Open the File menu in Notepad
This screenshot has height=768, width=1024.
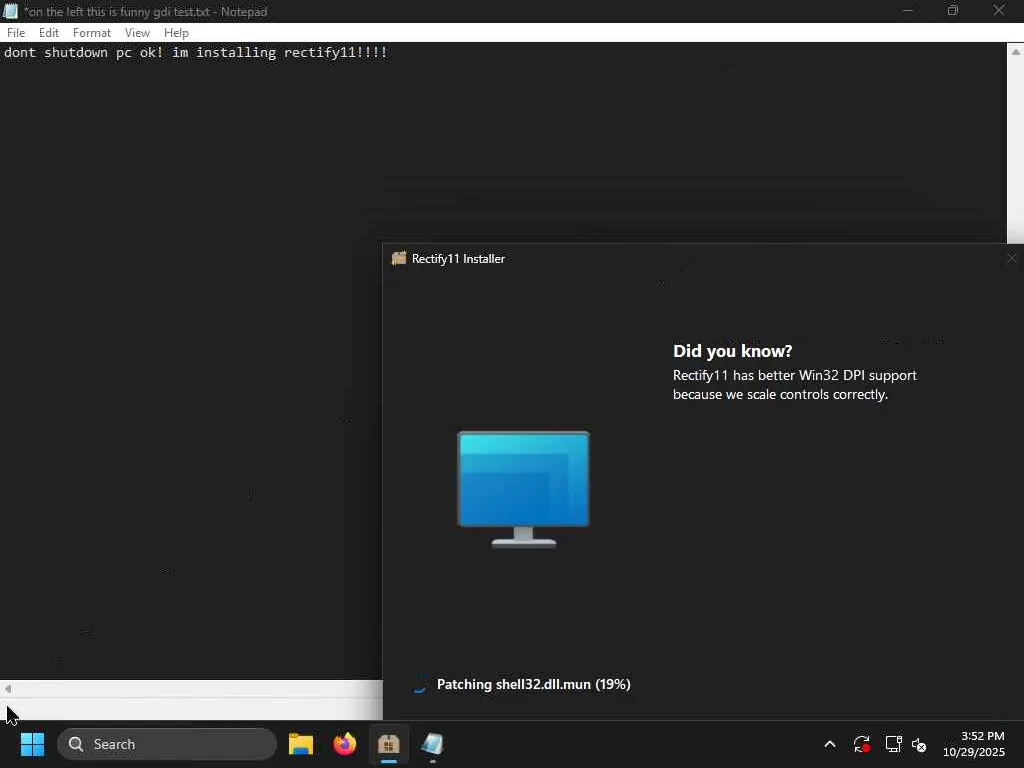point(16,33)
